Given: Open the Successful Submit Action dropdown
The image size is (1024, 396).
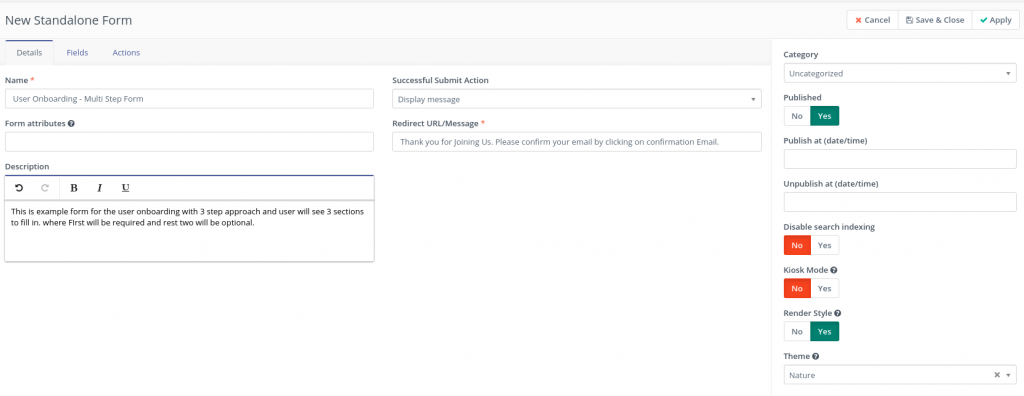Looking at the screenshot, I should click(577, 99).
